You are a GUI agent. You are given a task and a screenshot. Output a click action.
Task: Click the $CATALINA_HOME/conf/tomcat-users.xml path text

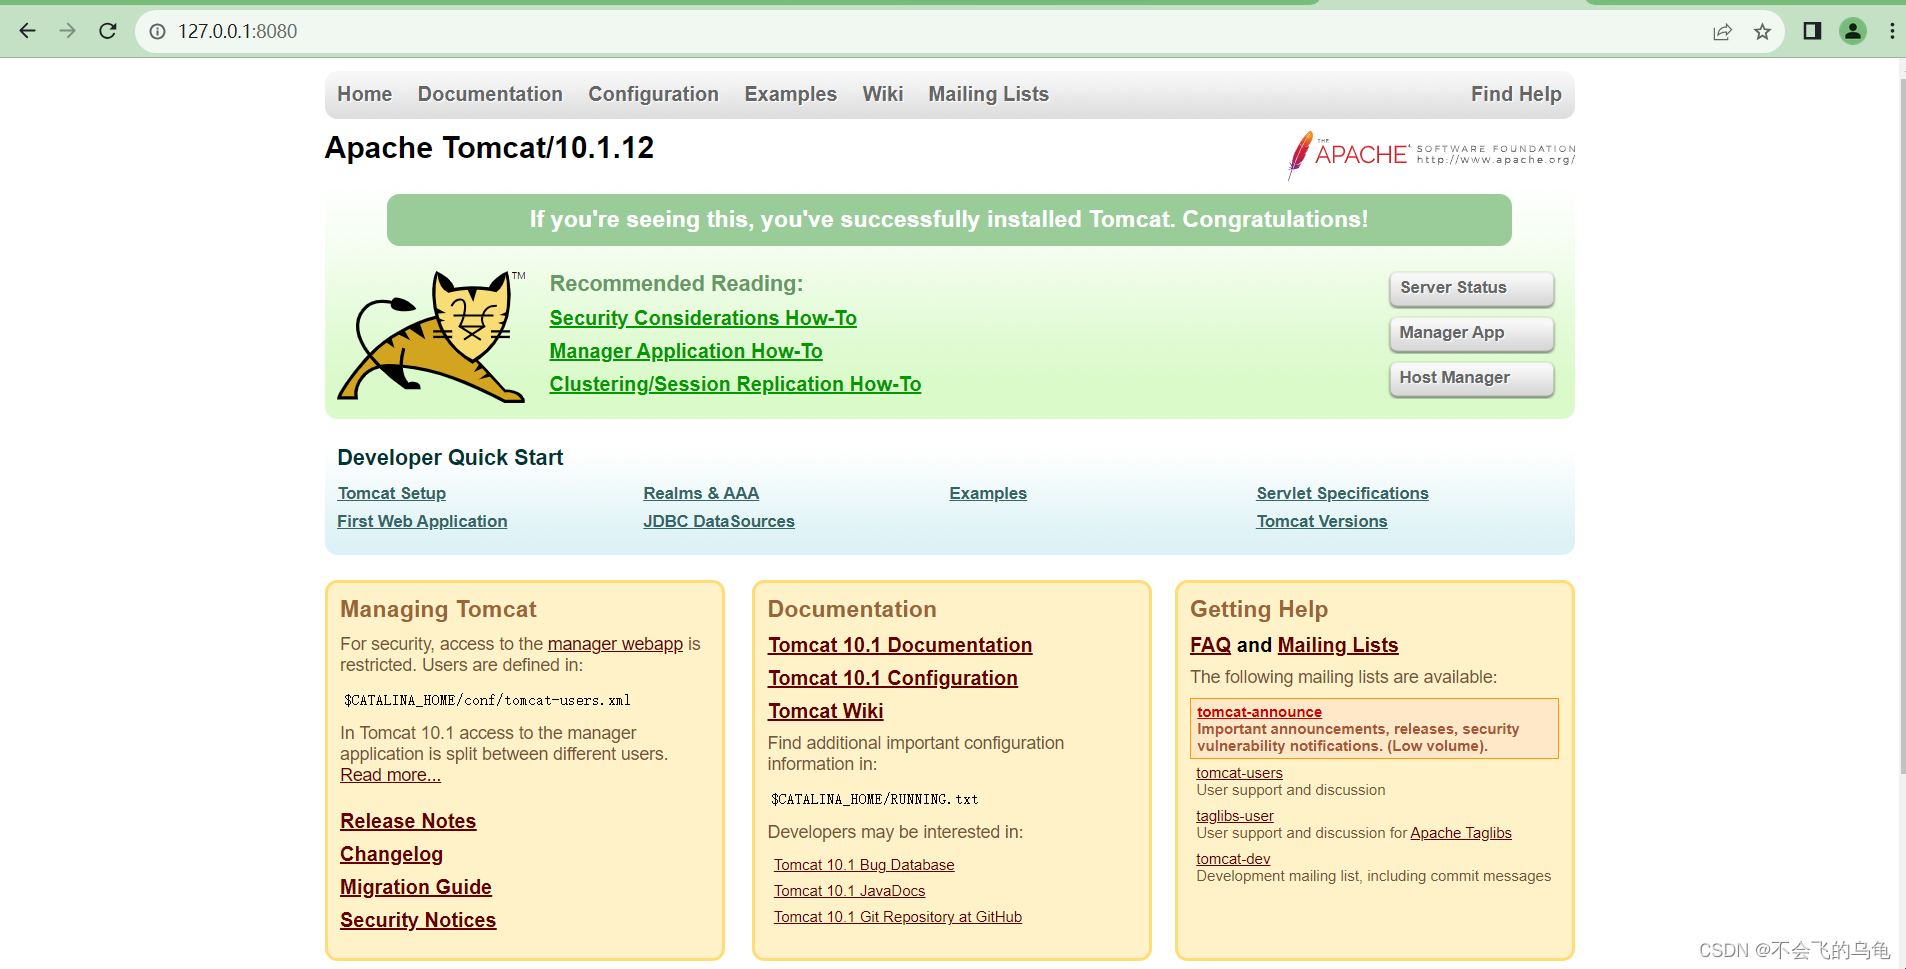tap(487, 700)
